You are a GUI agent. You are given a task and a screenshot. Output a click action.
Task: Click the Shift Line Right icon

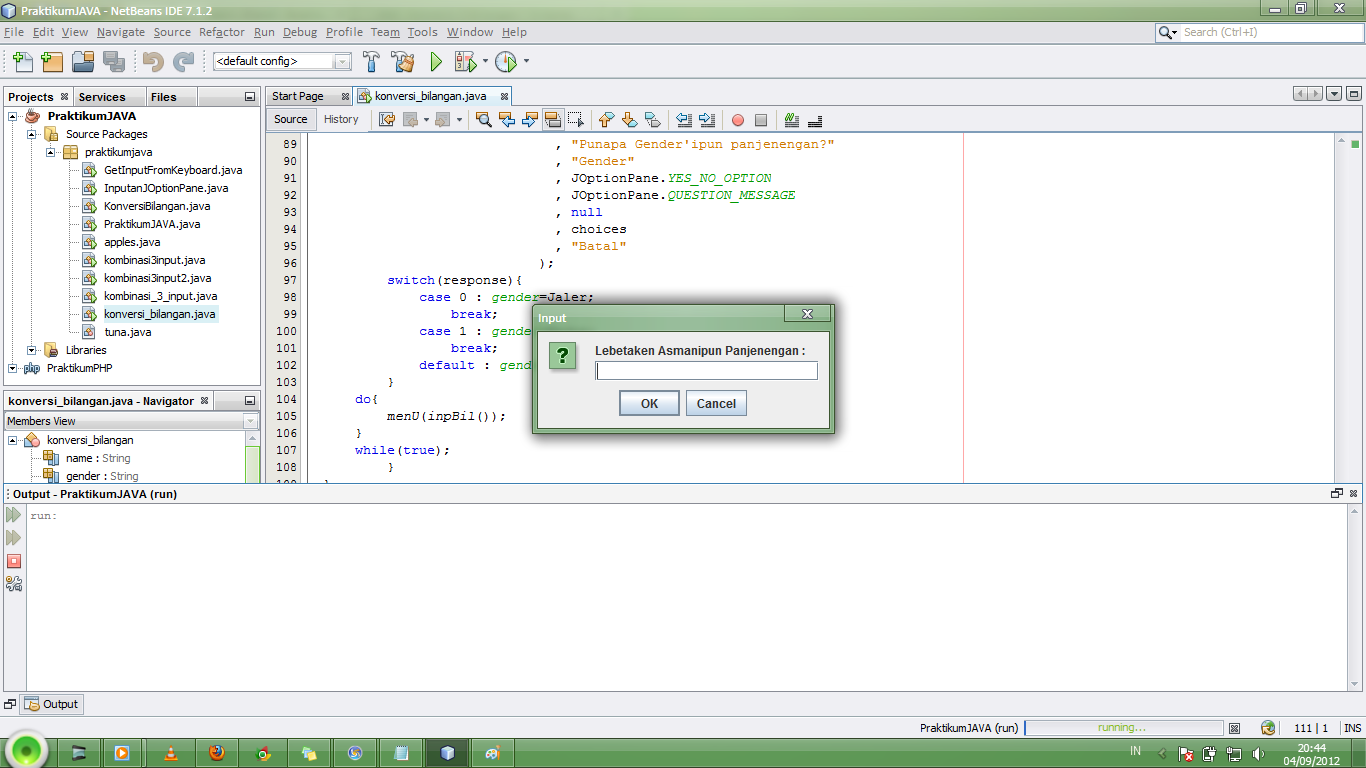point(707,120)
